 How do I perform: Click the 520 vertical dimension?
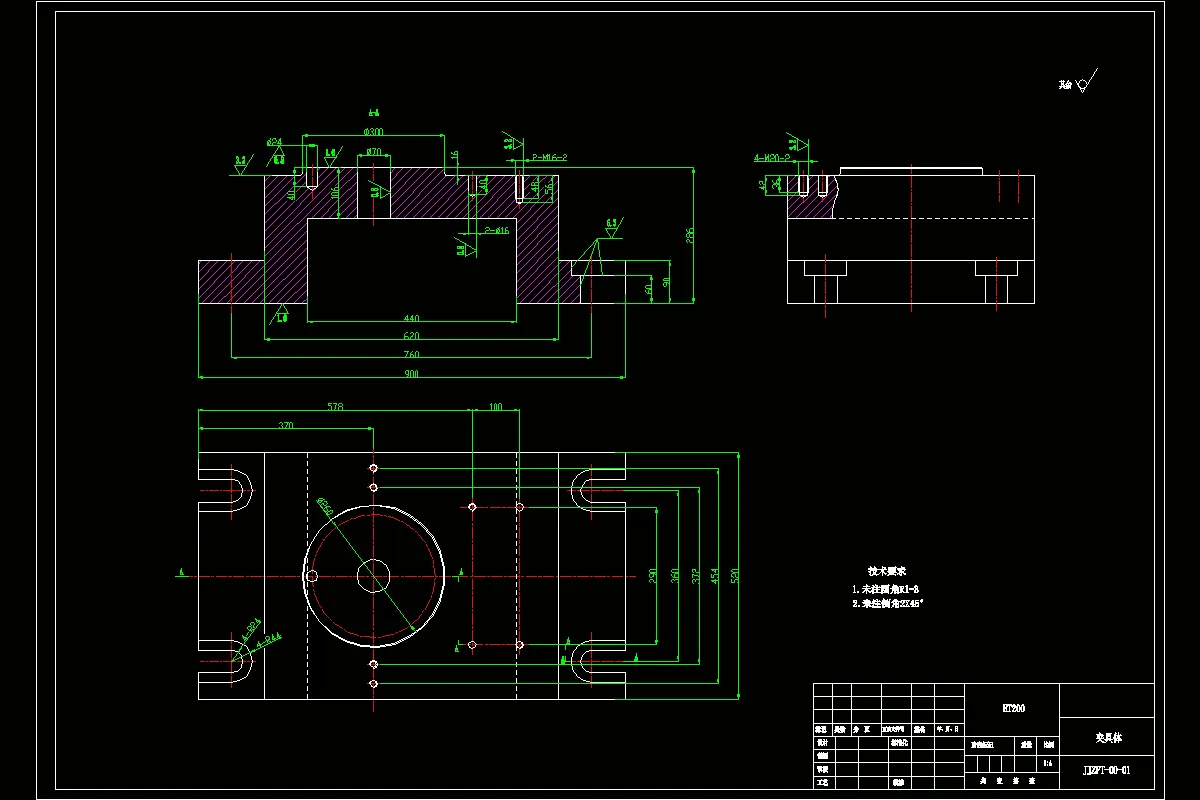(734, 575)
